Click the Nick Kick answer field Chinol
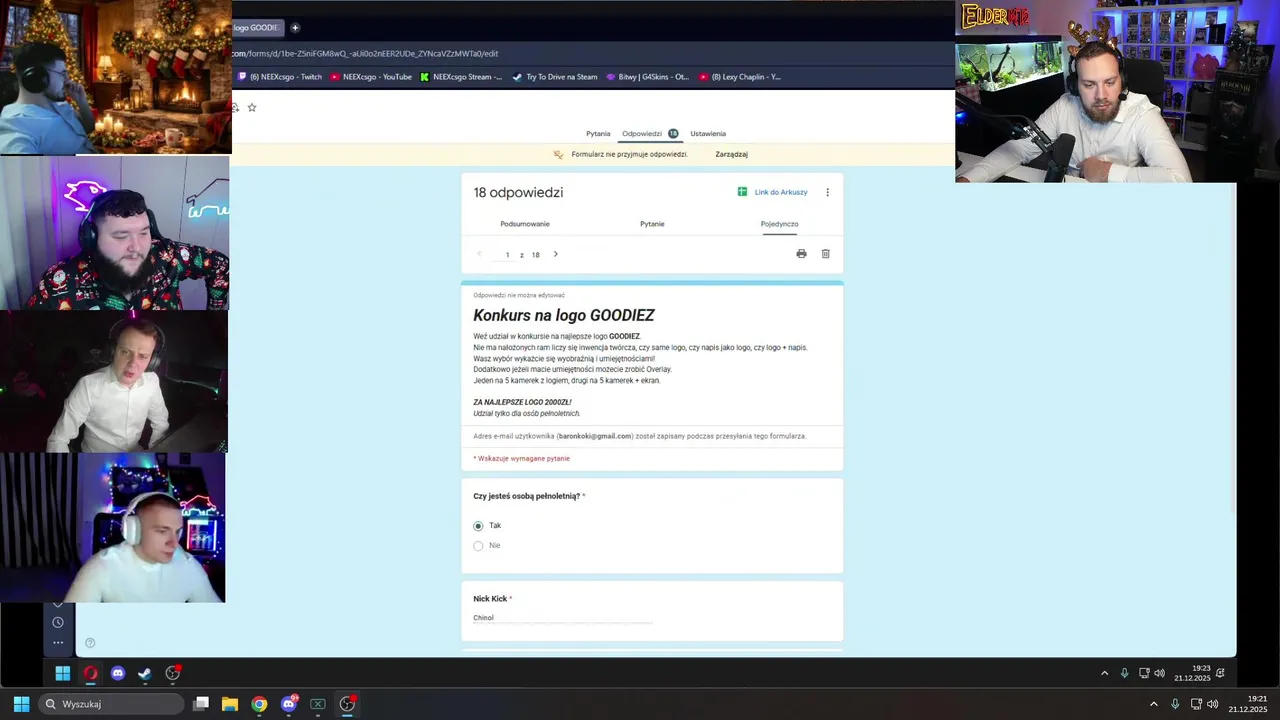Image resolution: width=1280 pixels, height=720 pixels. [563, 618]
